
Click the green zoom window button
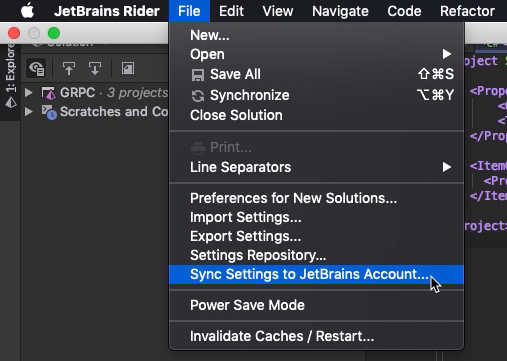[54, 33]
